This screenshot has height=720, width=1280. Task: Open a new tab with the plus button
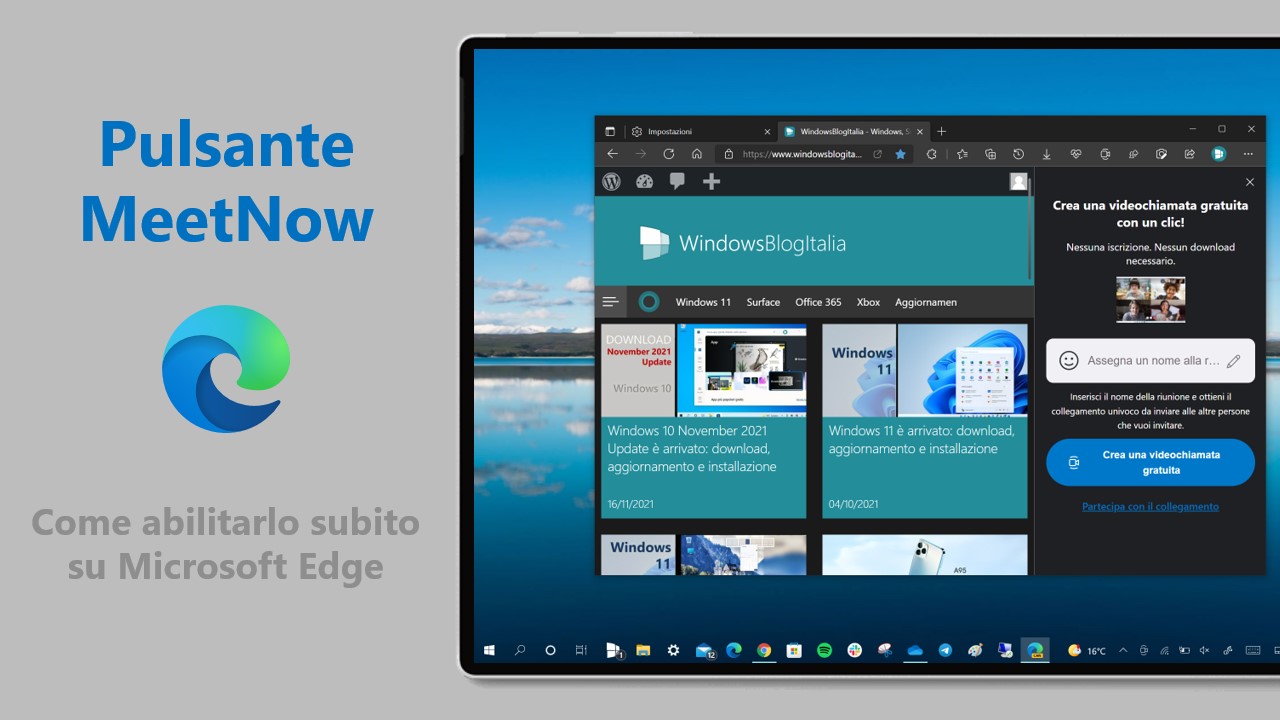[942, 131]
